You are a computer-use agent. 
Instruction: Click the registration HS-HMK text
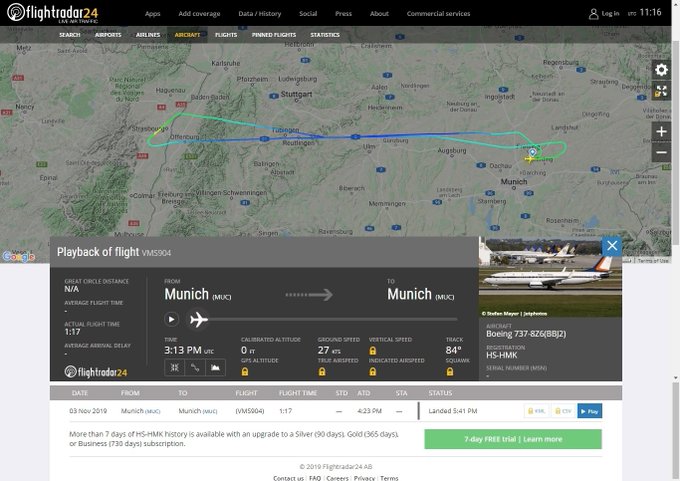[x=501, y=355]
